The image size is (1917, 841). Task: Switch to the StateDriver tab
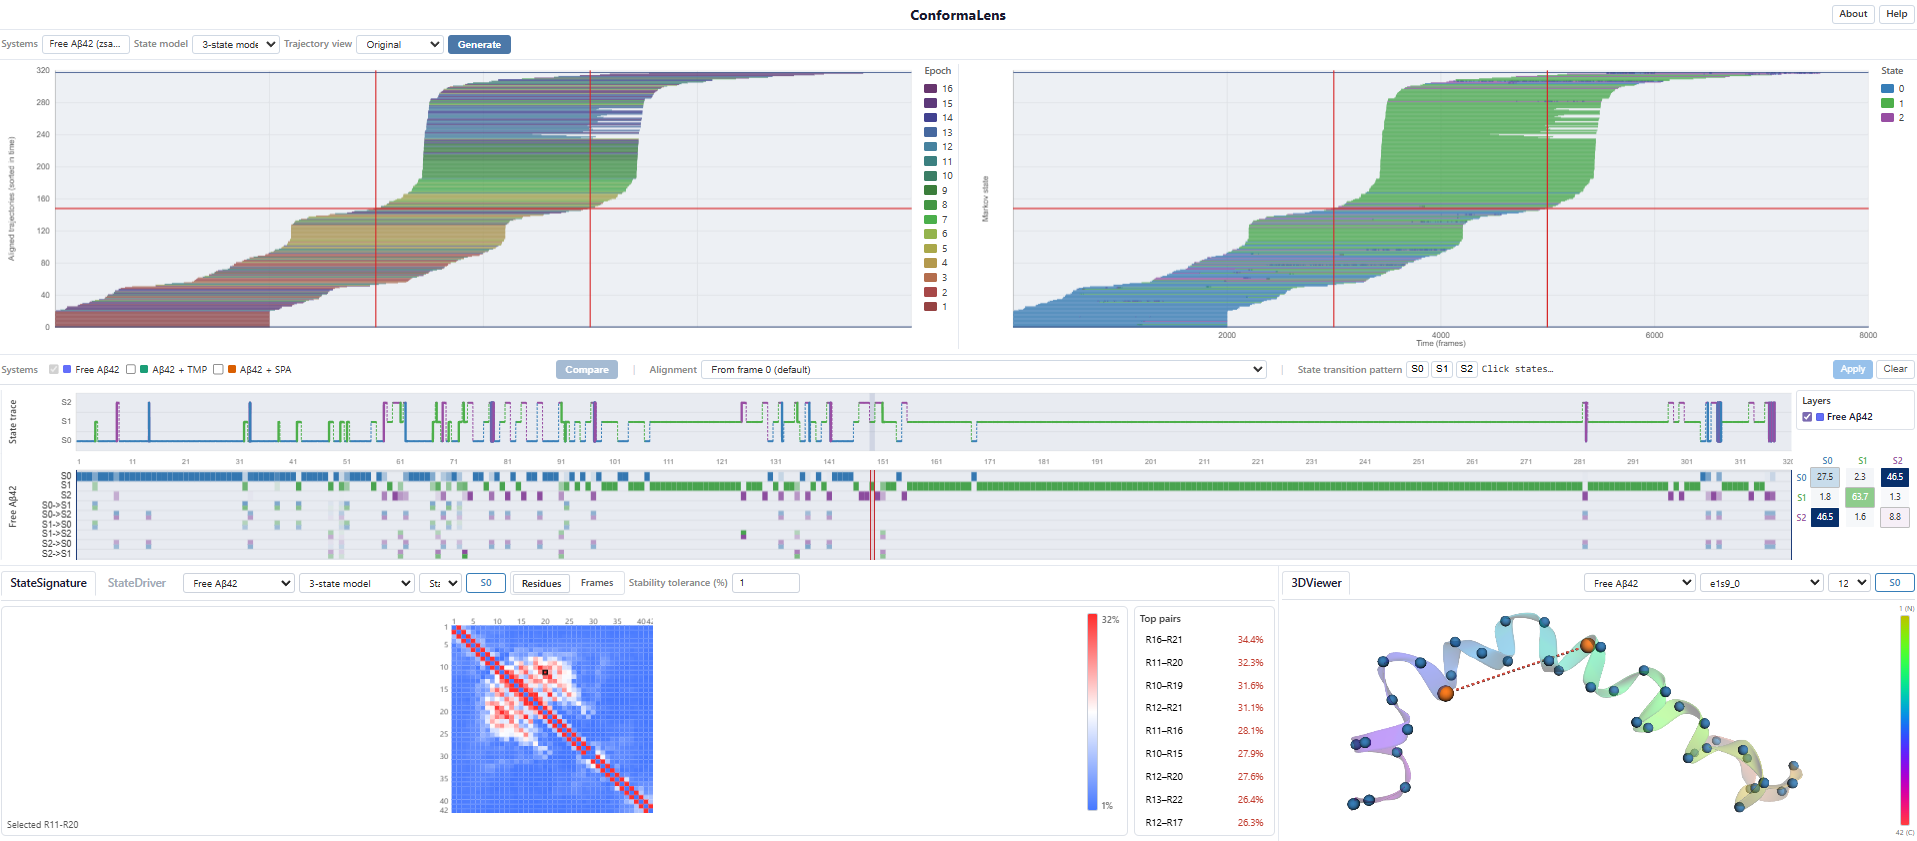click(x=137, y=583)
